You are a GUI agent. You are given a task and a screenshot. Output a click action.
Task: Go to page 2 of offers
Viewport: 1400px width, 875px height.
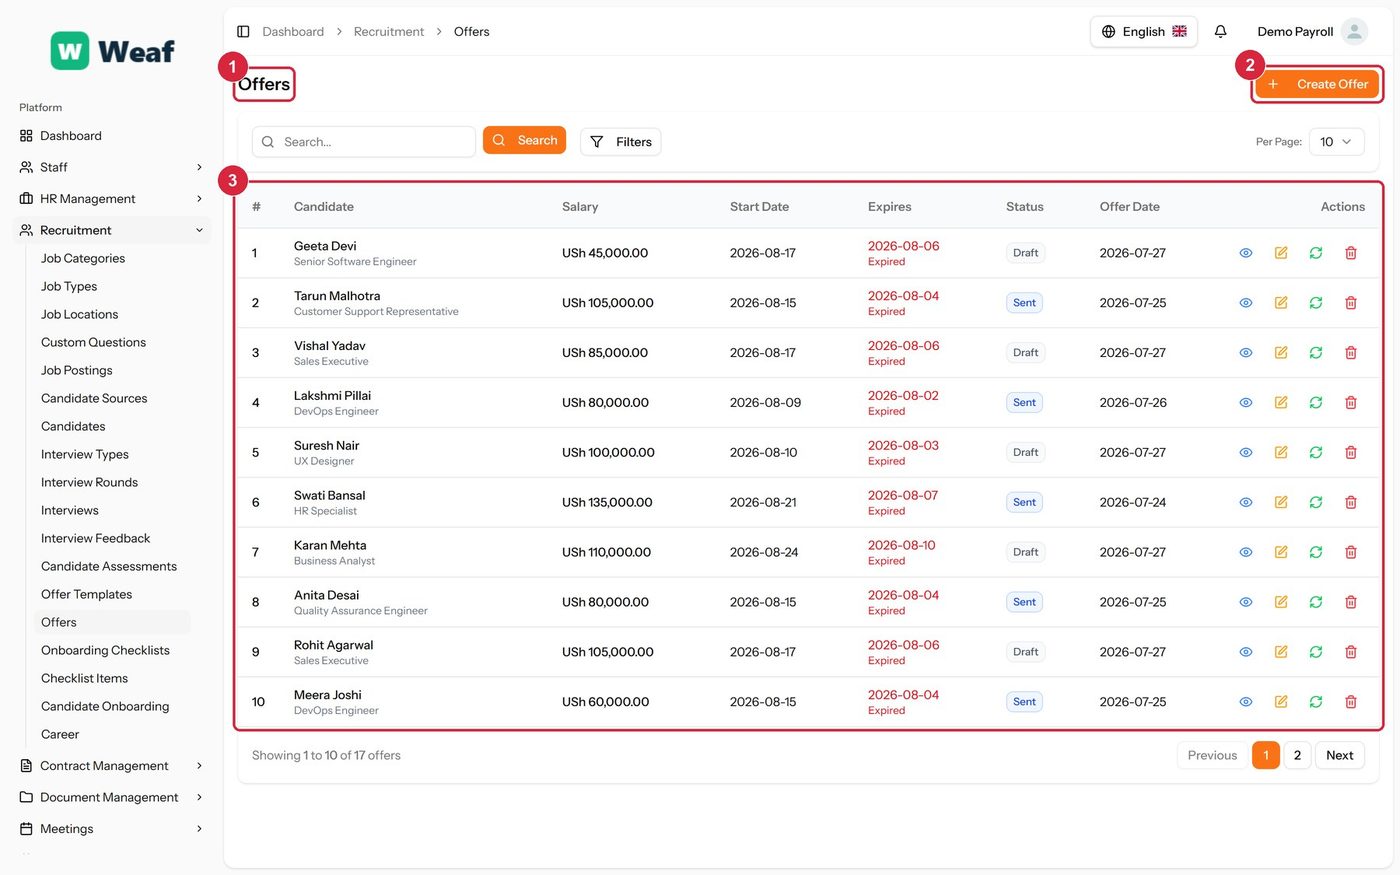(1297, 756)
